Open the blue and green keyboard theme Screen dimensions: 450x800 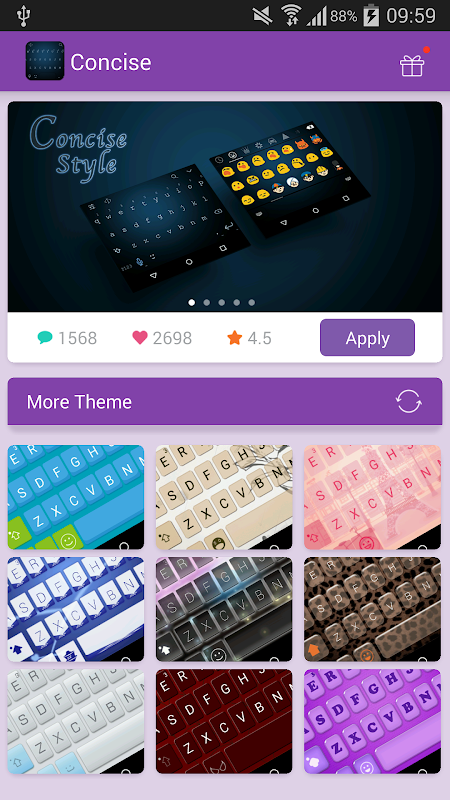click(x=76, y=497)
